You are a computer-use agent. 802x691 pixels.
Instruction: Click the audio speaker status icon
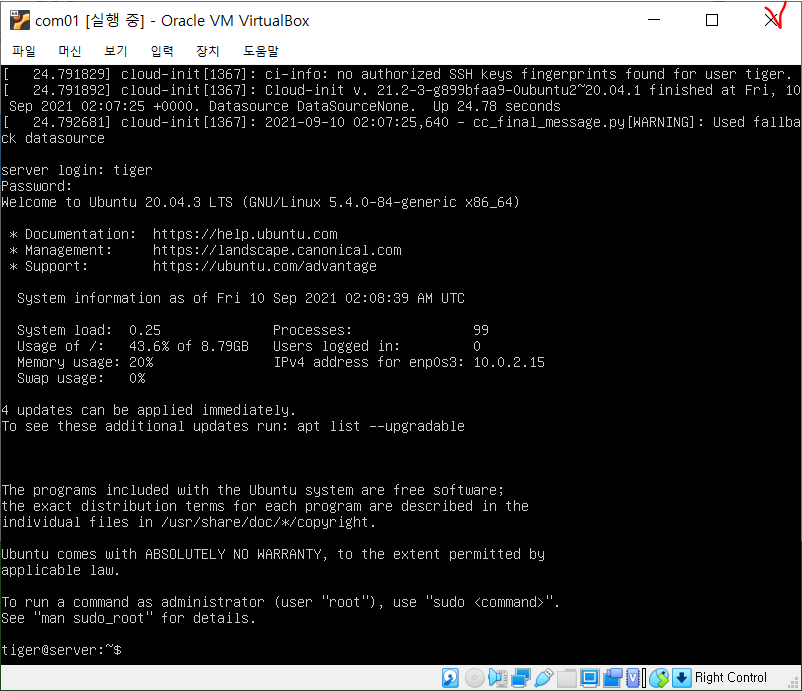(x=498, y=678)
